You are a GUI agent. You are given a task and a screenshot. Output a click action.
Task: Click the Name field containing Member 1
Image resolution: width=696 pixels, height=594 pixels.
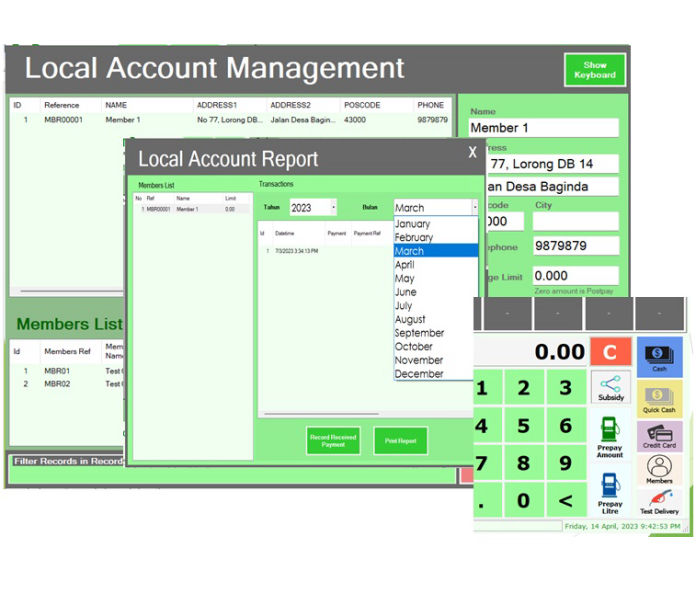pos(543,128)
